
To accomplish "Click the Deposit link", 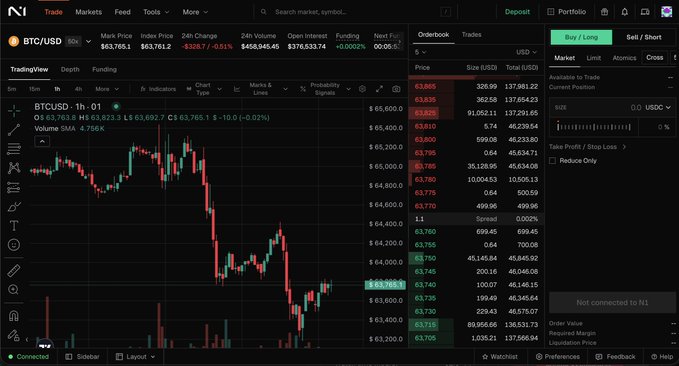I will tap(517, 12).
